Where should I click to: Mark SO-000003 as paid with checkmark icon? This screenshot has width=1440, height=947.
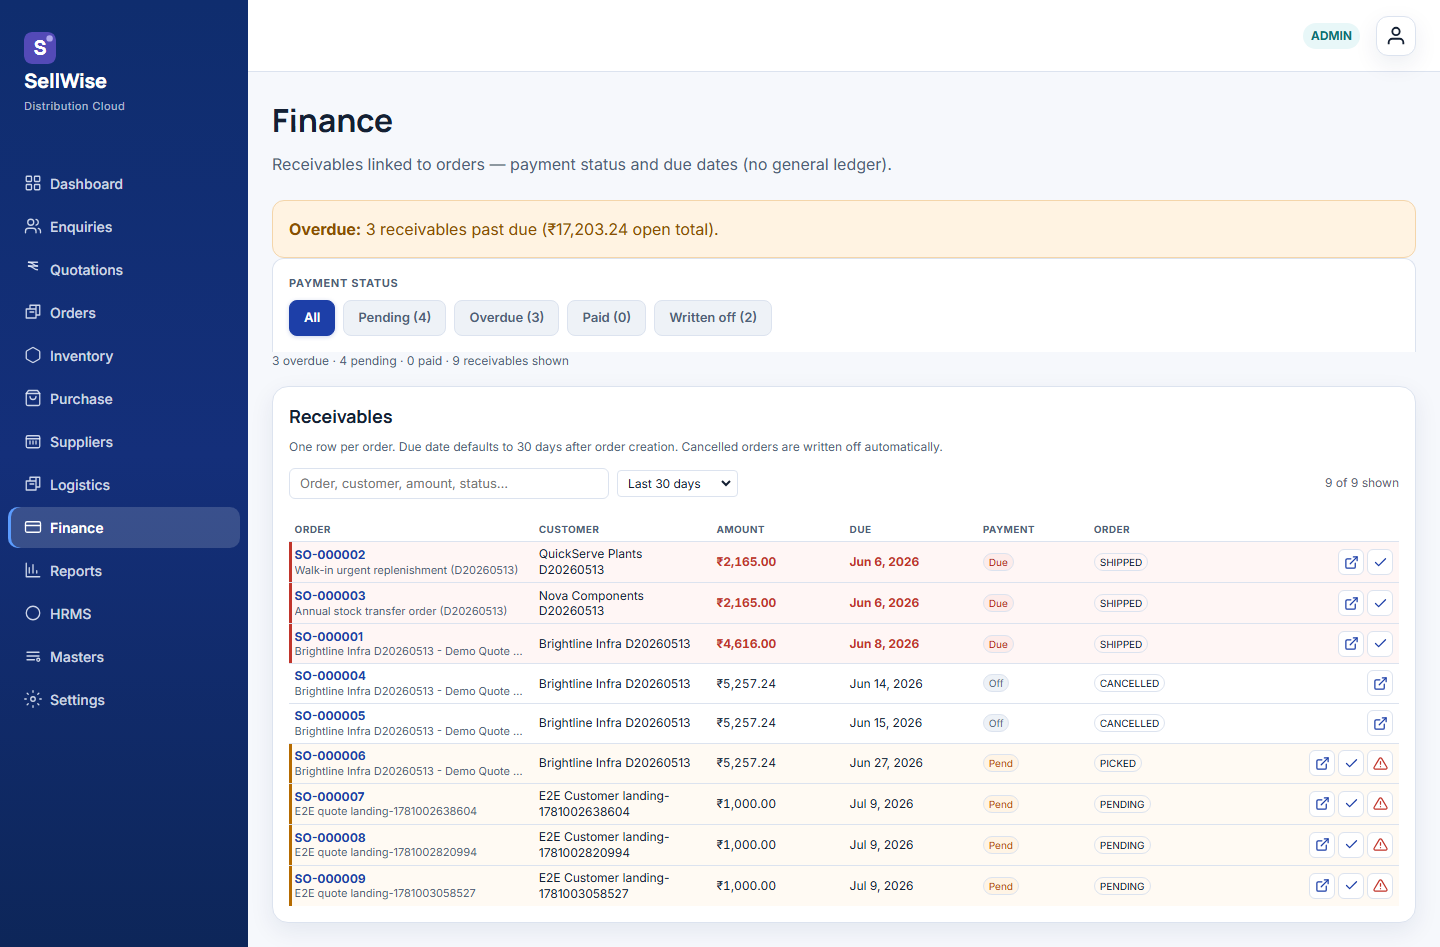pyautogui.click(x=1380, y=603)
